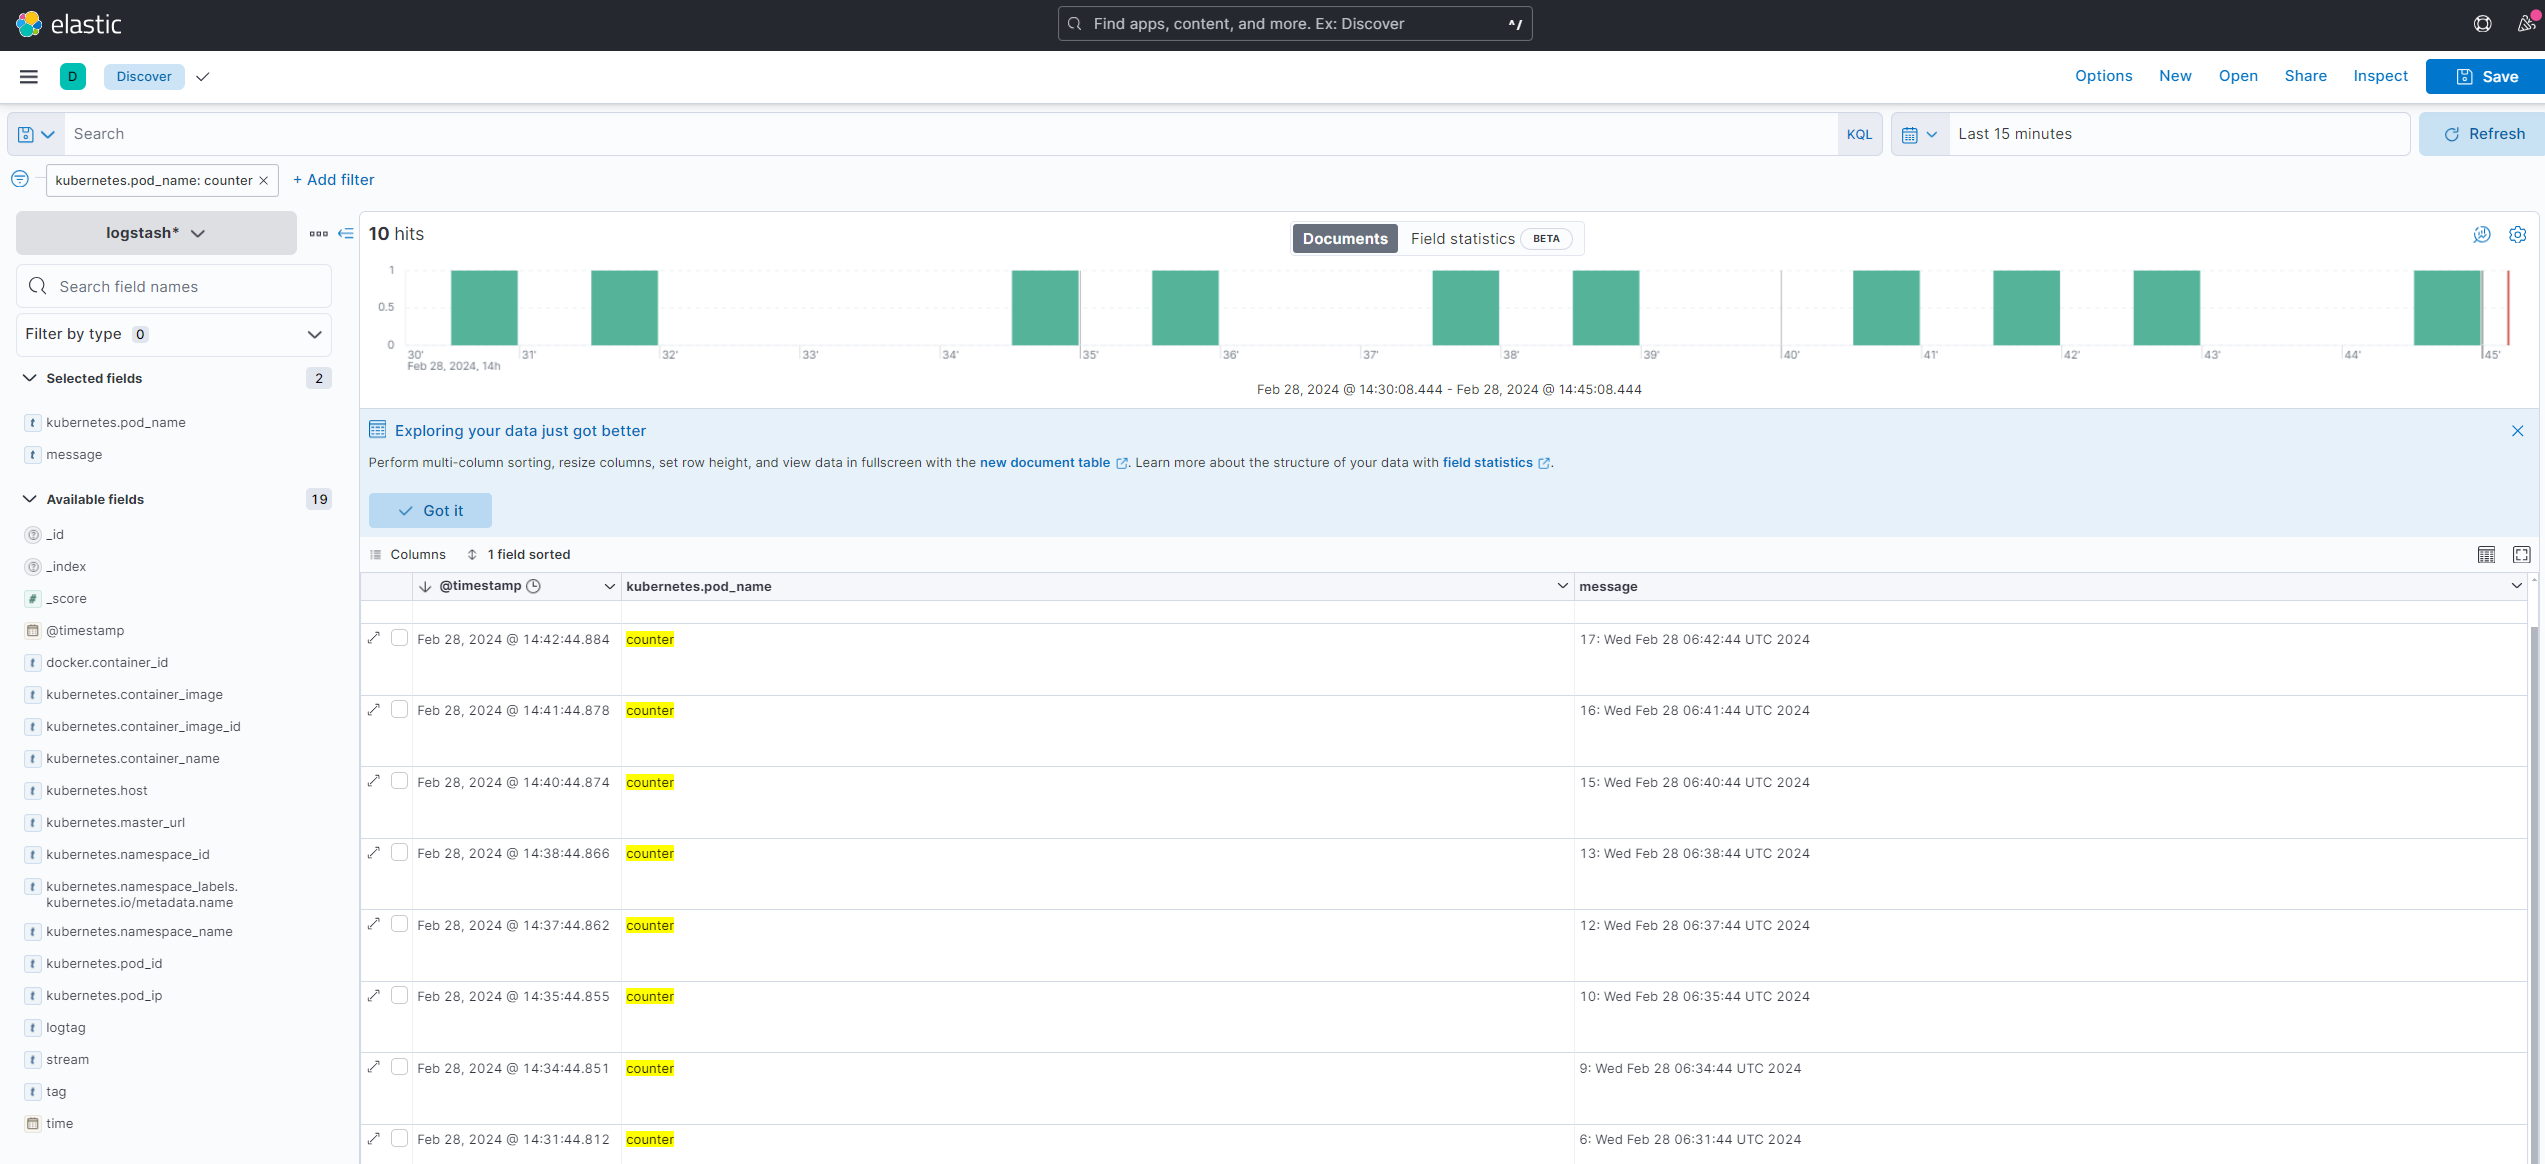
Task: Click the green histogram bar at 14:42
Action: point(2166,307)
